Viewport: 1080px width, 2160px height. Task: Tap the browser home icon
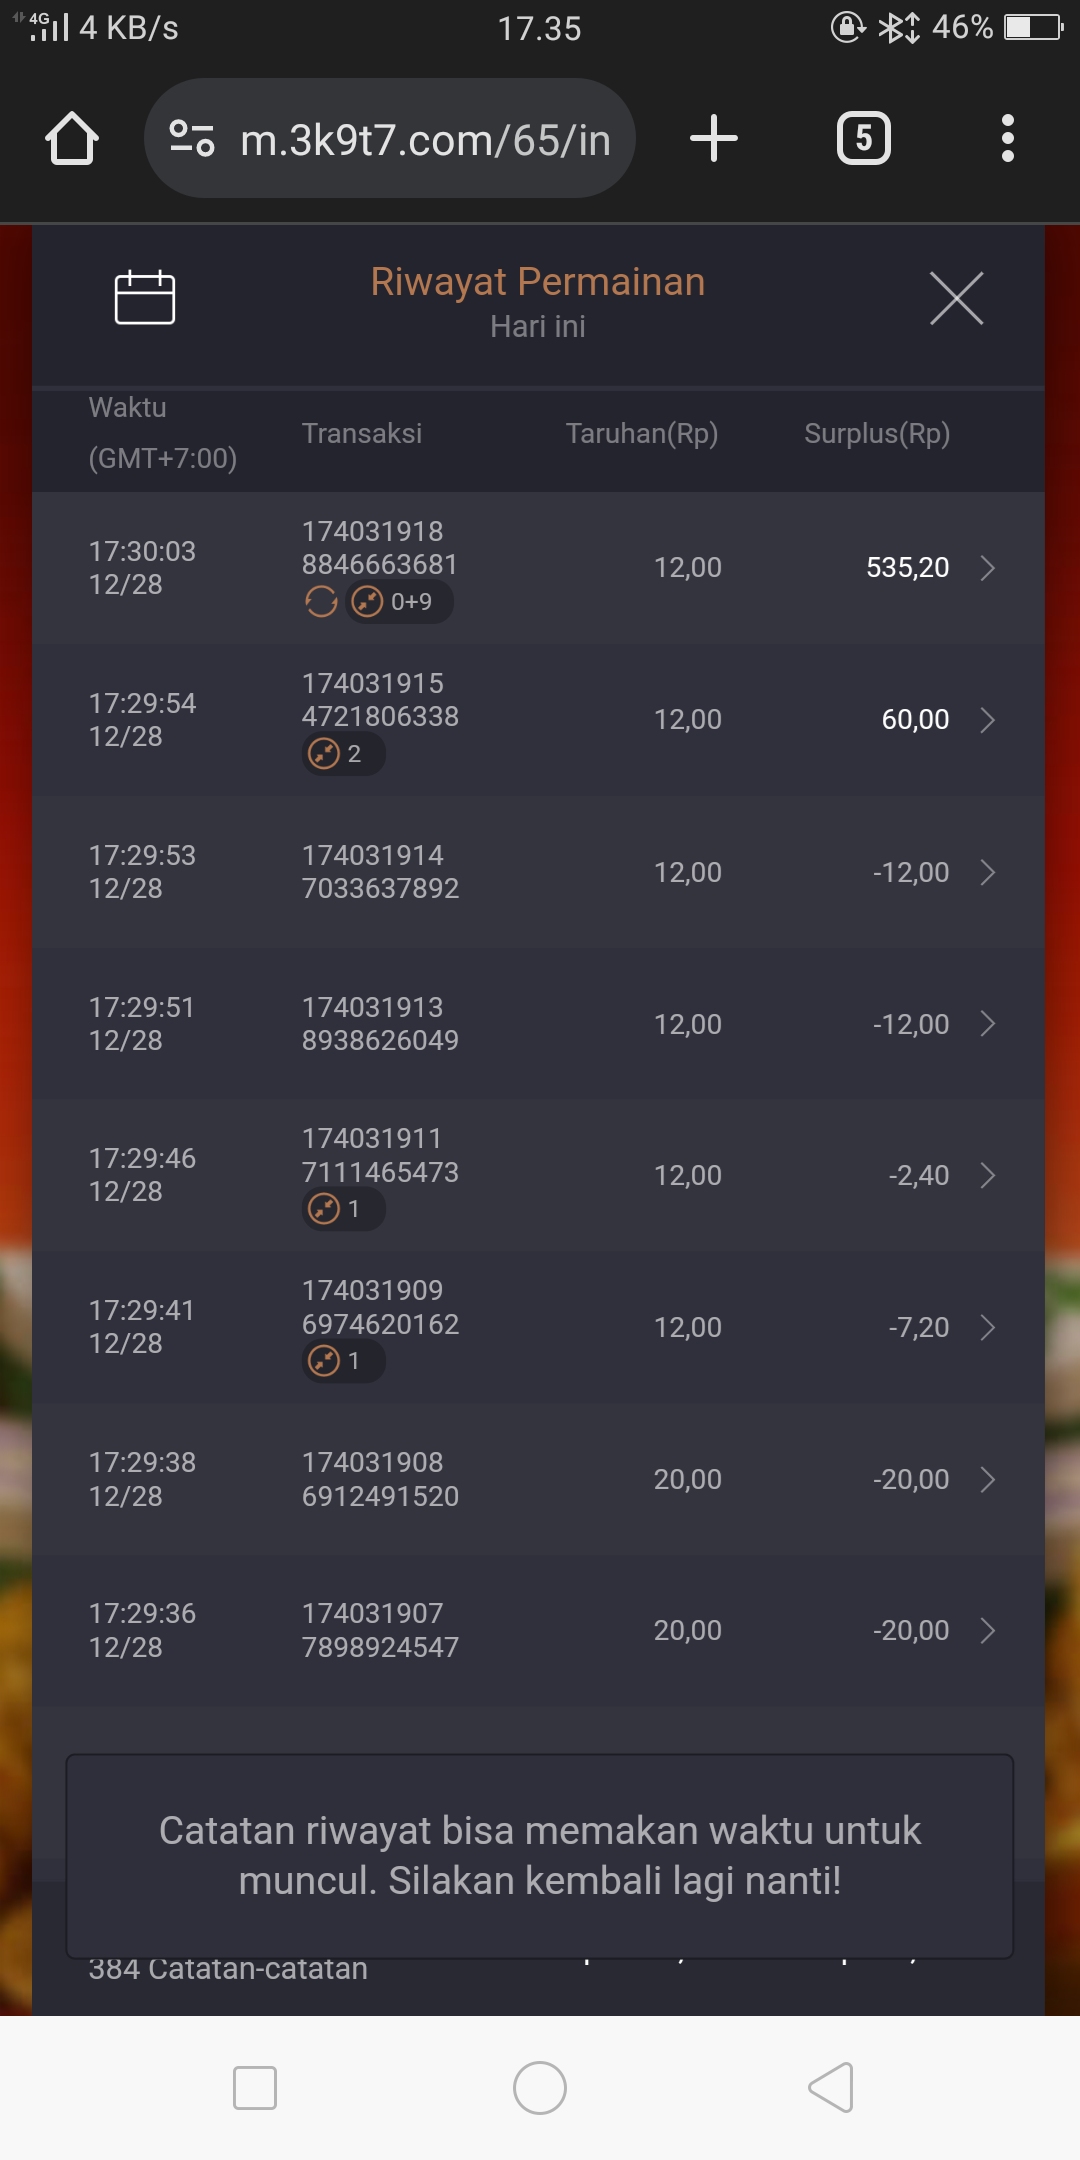72,138
